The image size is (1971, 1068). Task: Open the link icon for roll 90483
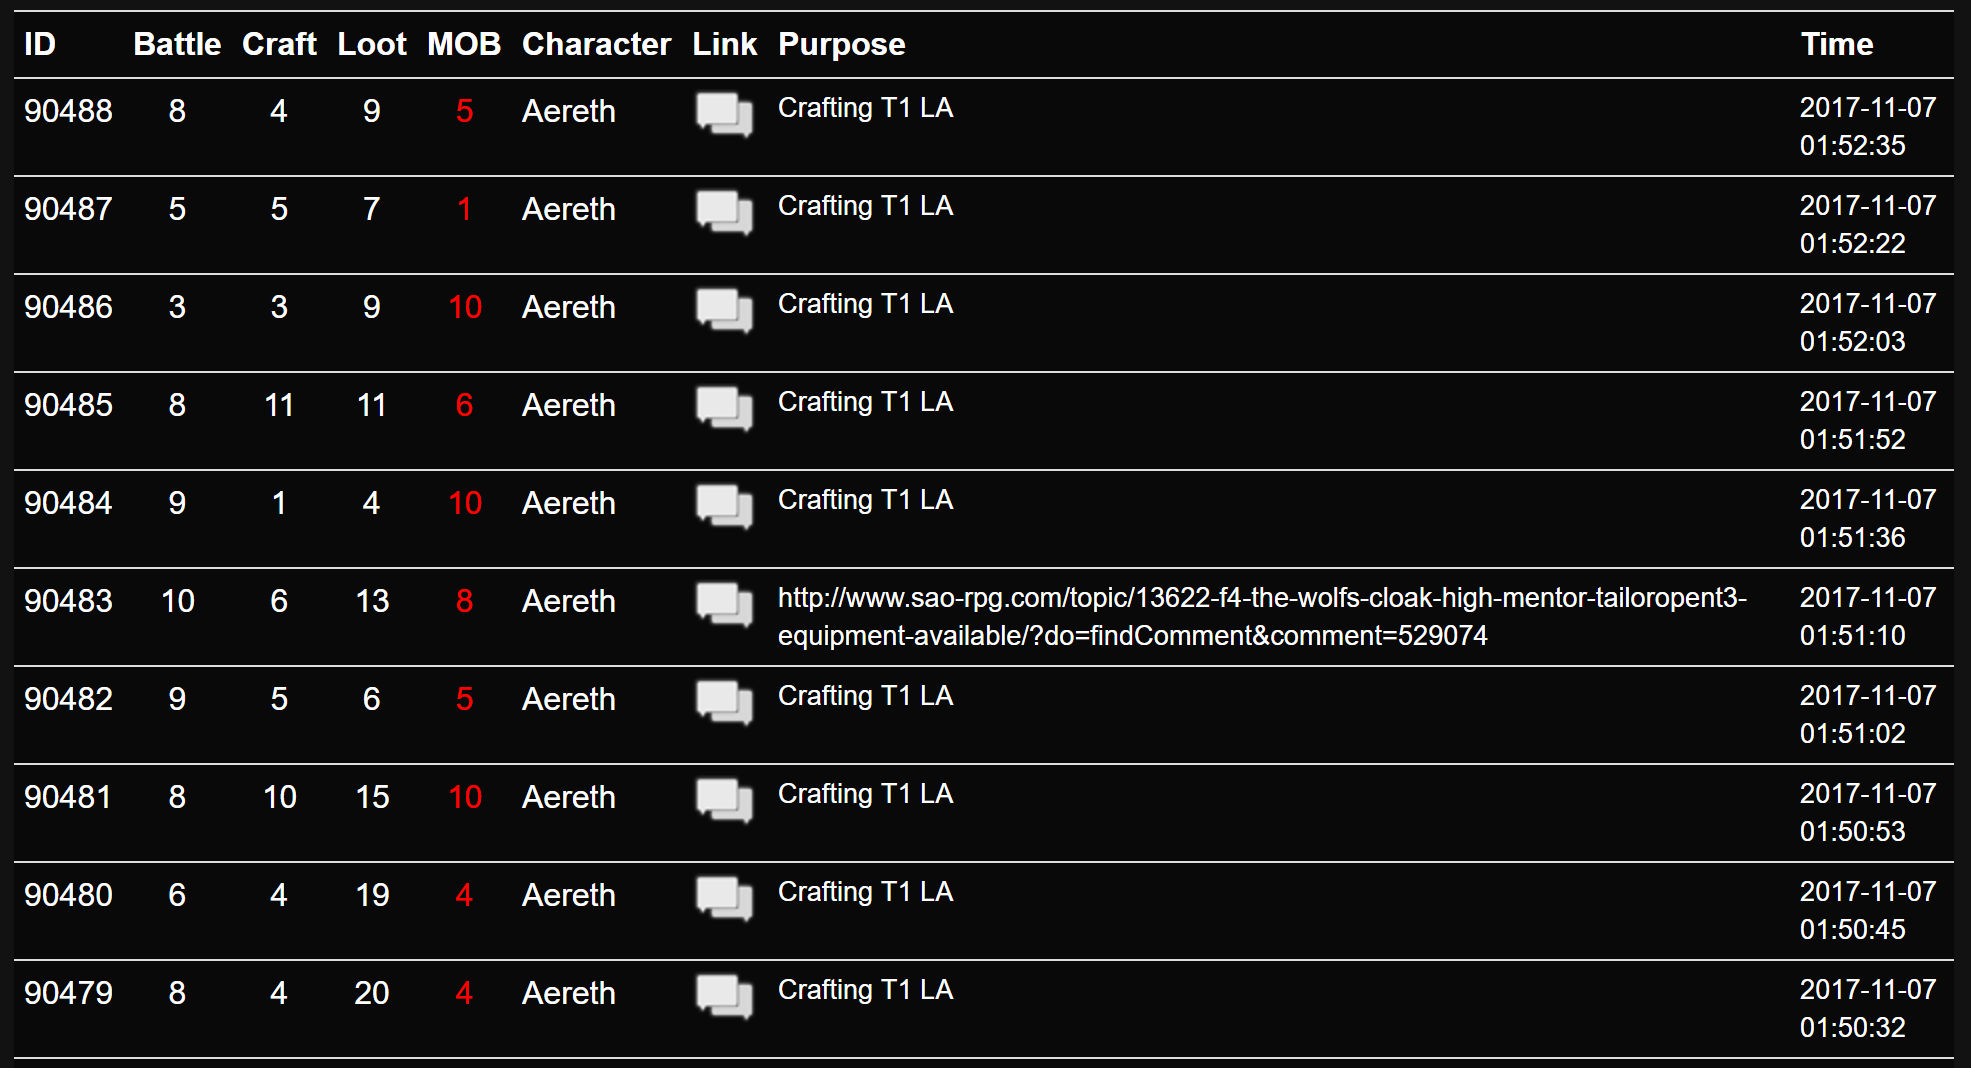point(724,604)
